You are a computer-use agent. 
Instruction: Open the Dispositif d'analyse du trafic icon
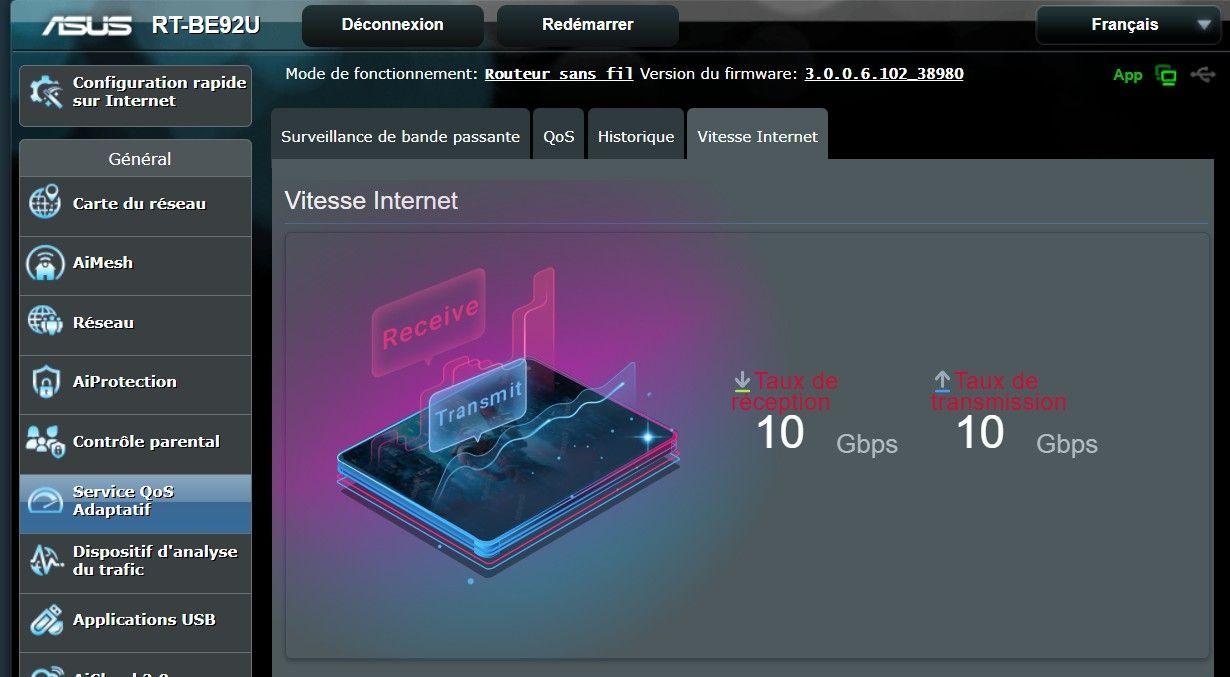tap(45, 560)
